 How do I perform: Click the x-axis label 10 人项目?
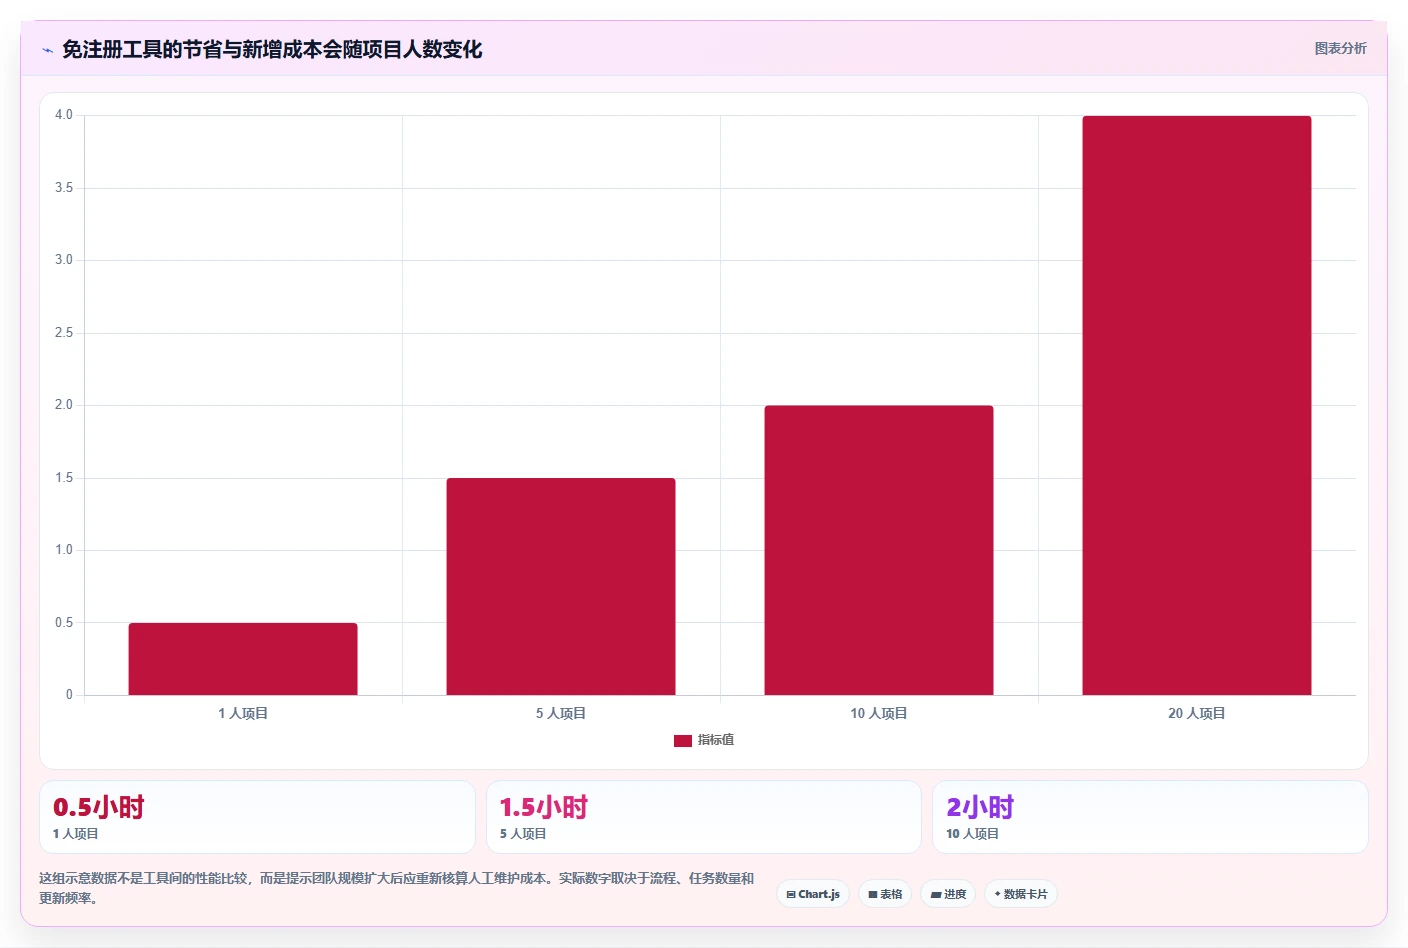coord(879,713)
